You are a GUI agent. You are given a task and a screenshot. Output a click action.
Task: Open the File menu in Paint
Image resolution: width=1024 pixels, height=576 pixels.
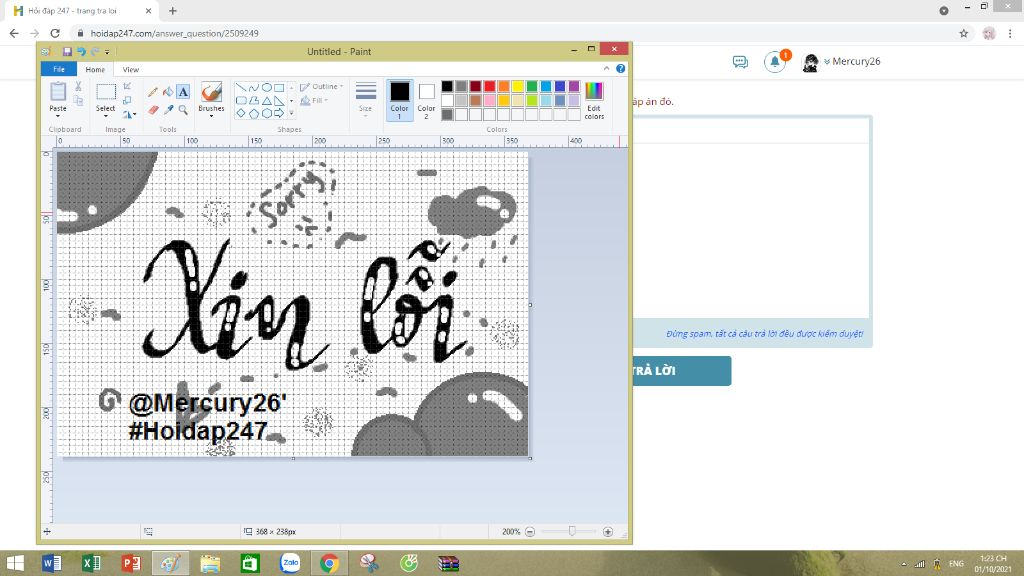59,69
